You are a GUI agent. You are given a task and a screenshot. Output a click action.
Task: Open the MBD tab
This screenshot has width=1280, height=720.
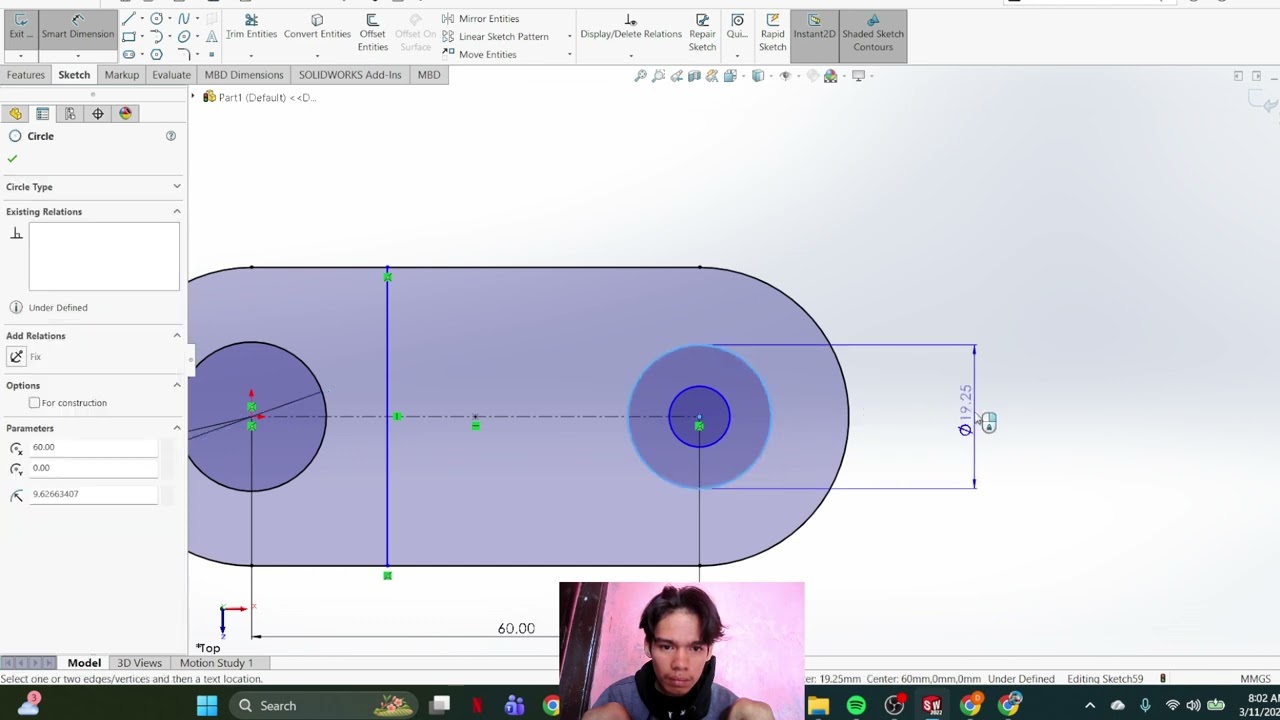[429, 75]
